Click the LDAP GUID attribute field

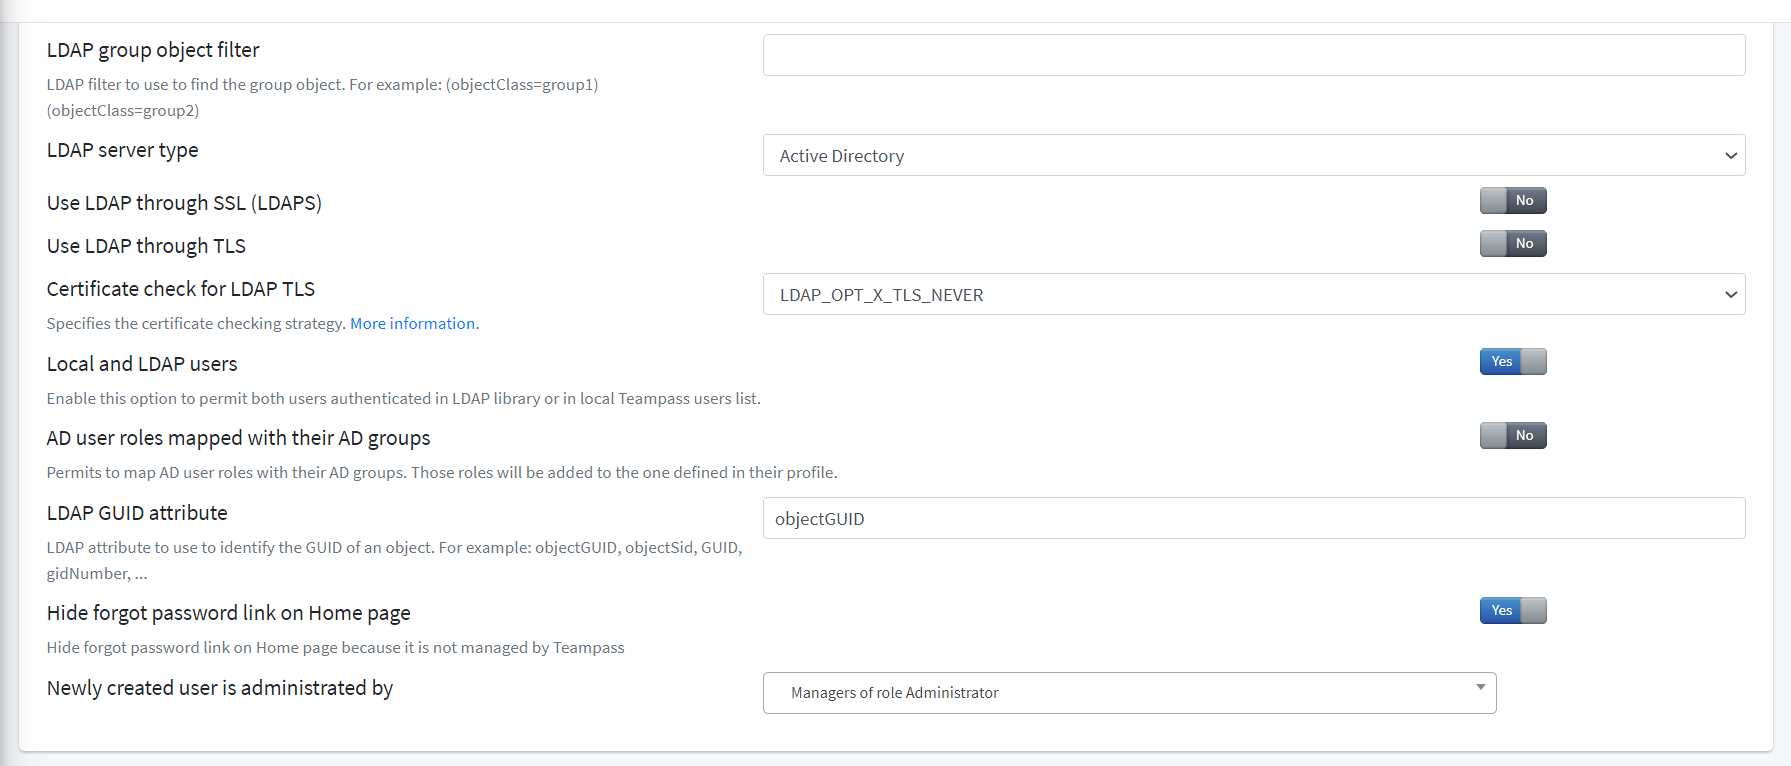[x=1253, y=518]
